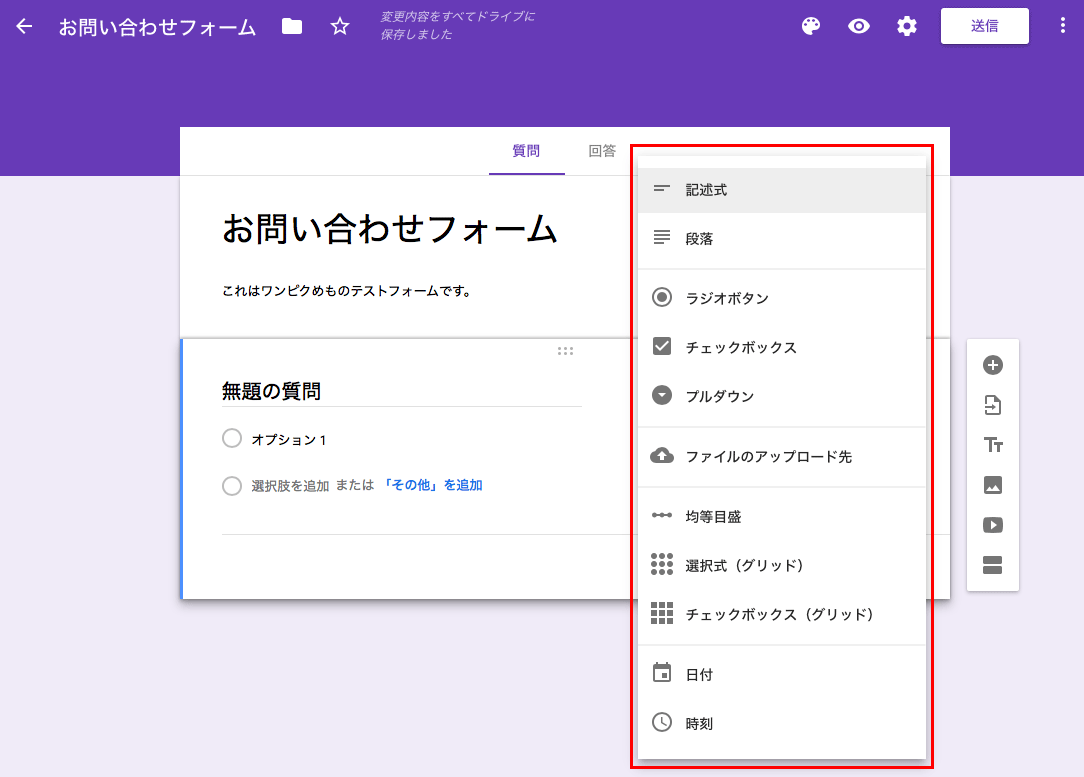Import questions icon in side toolbar
The height and width of the screenshot is (777, 1084).
click(x=993, y=405)
